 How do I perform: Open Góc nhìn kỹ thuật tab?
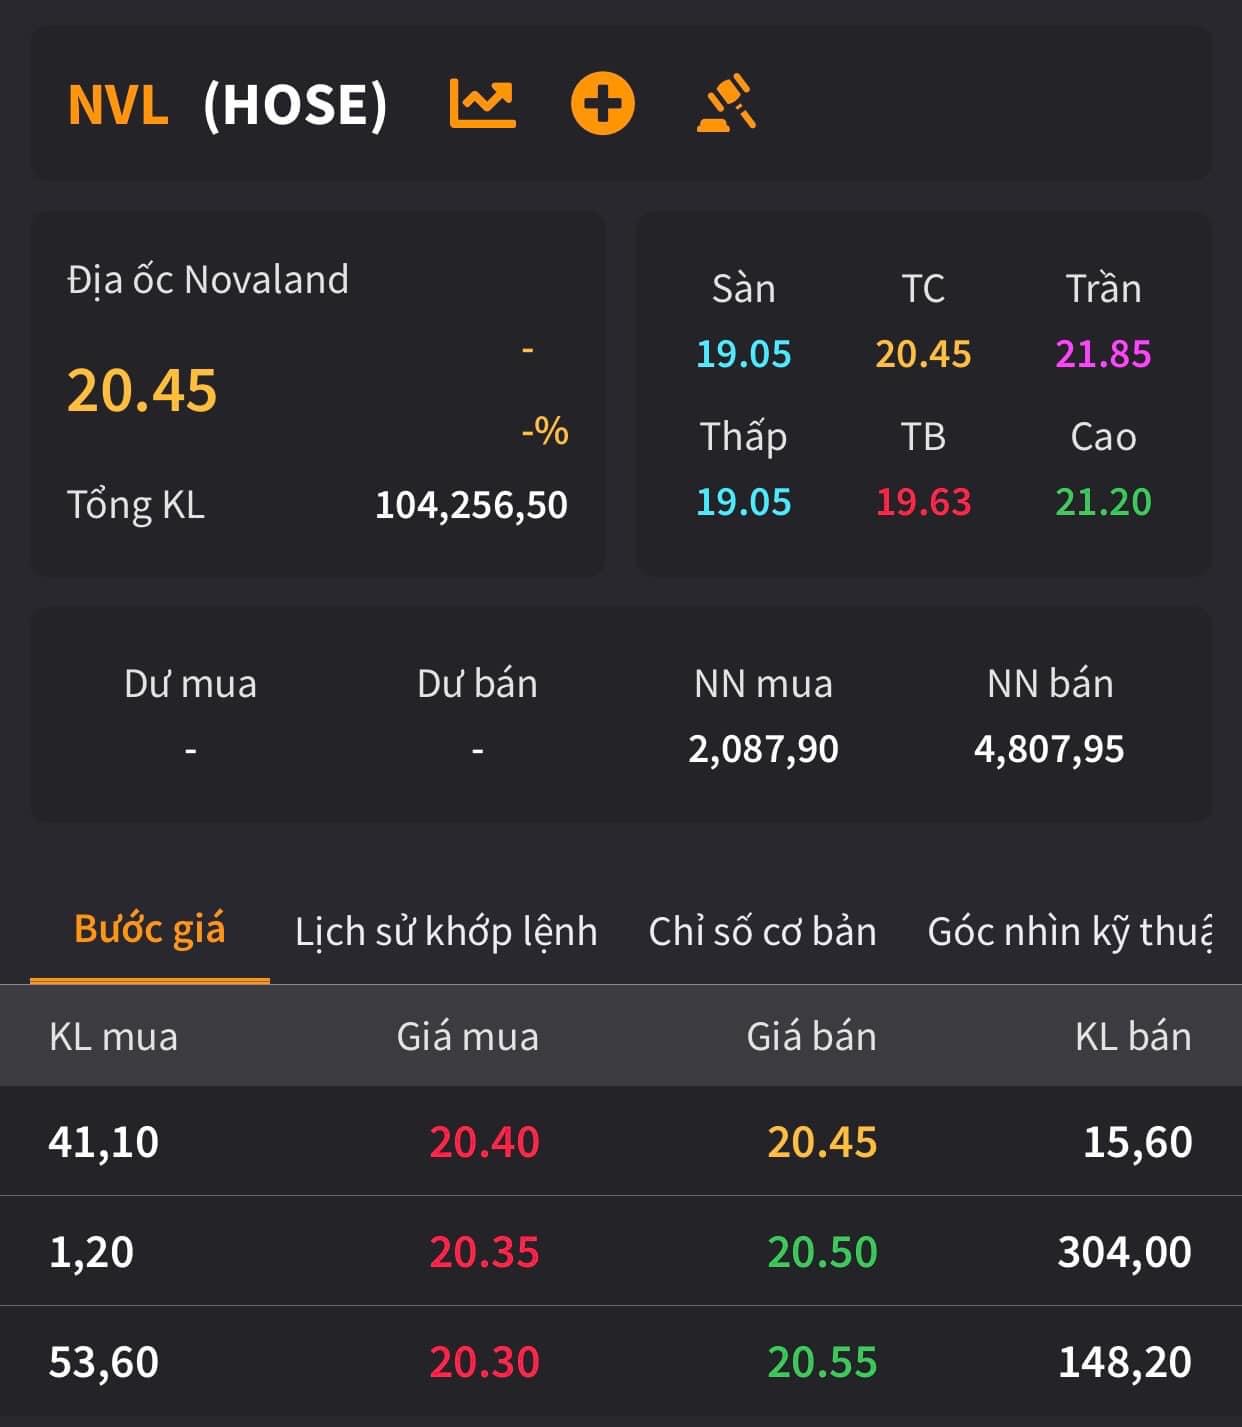[x=1070, y=932]
